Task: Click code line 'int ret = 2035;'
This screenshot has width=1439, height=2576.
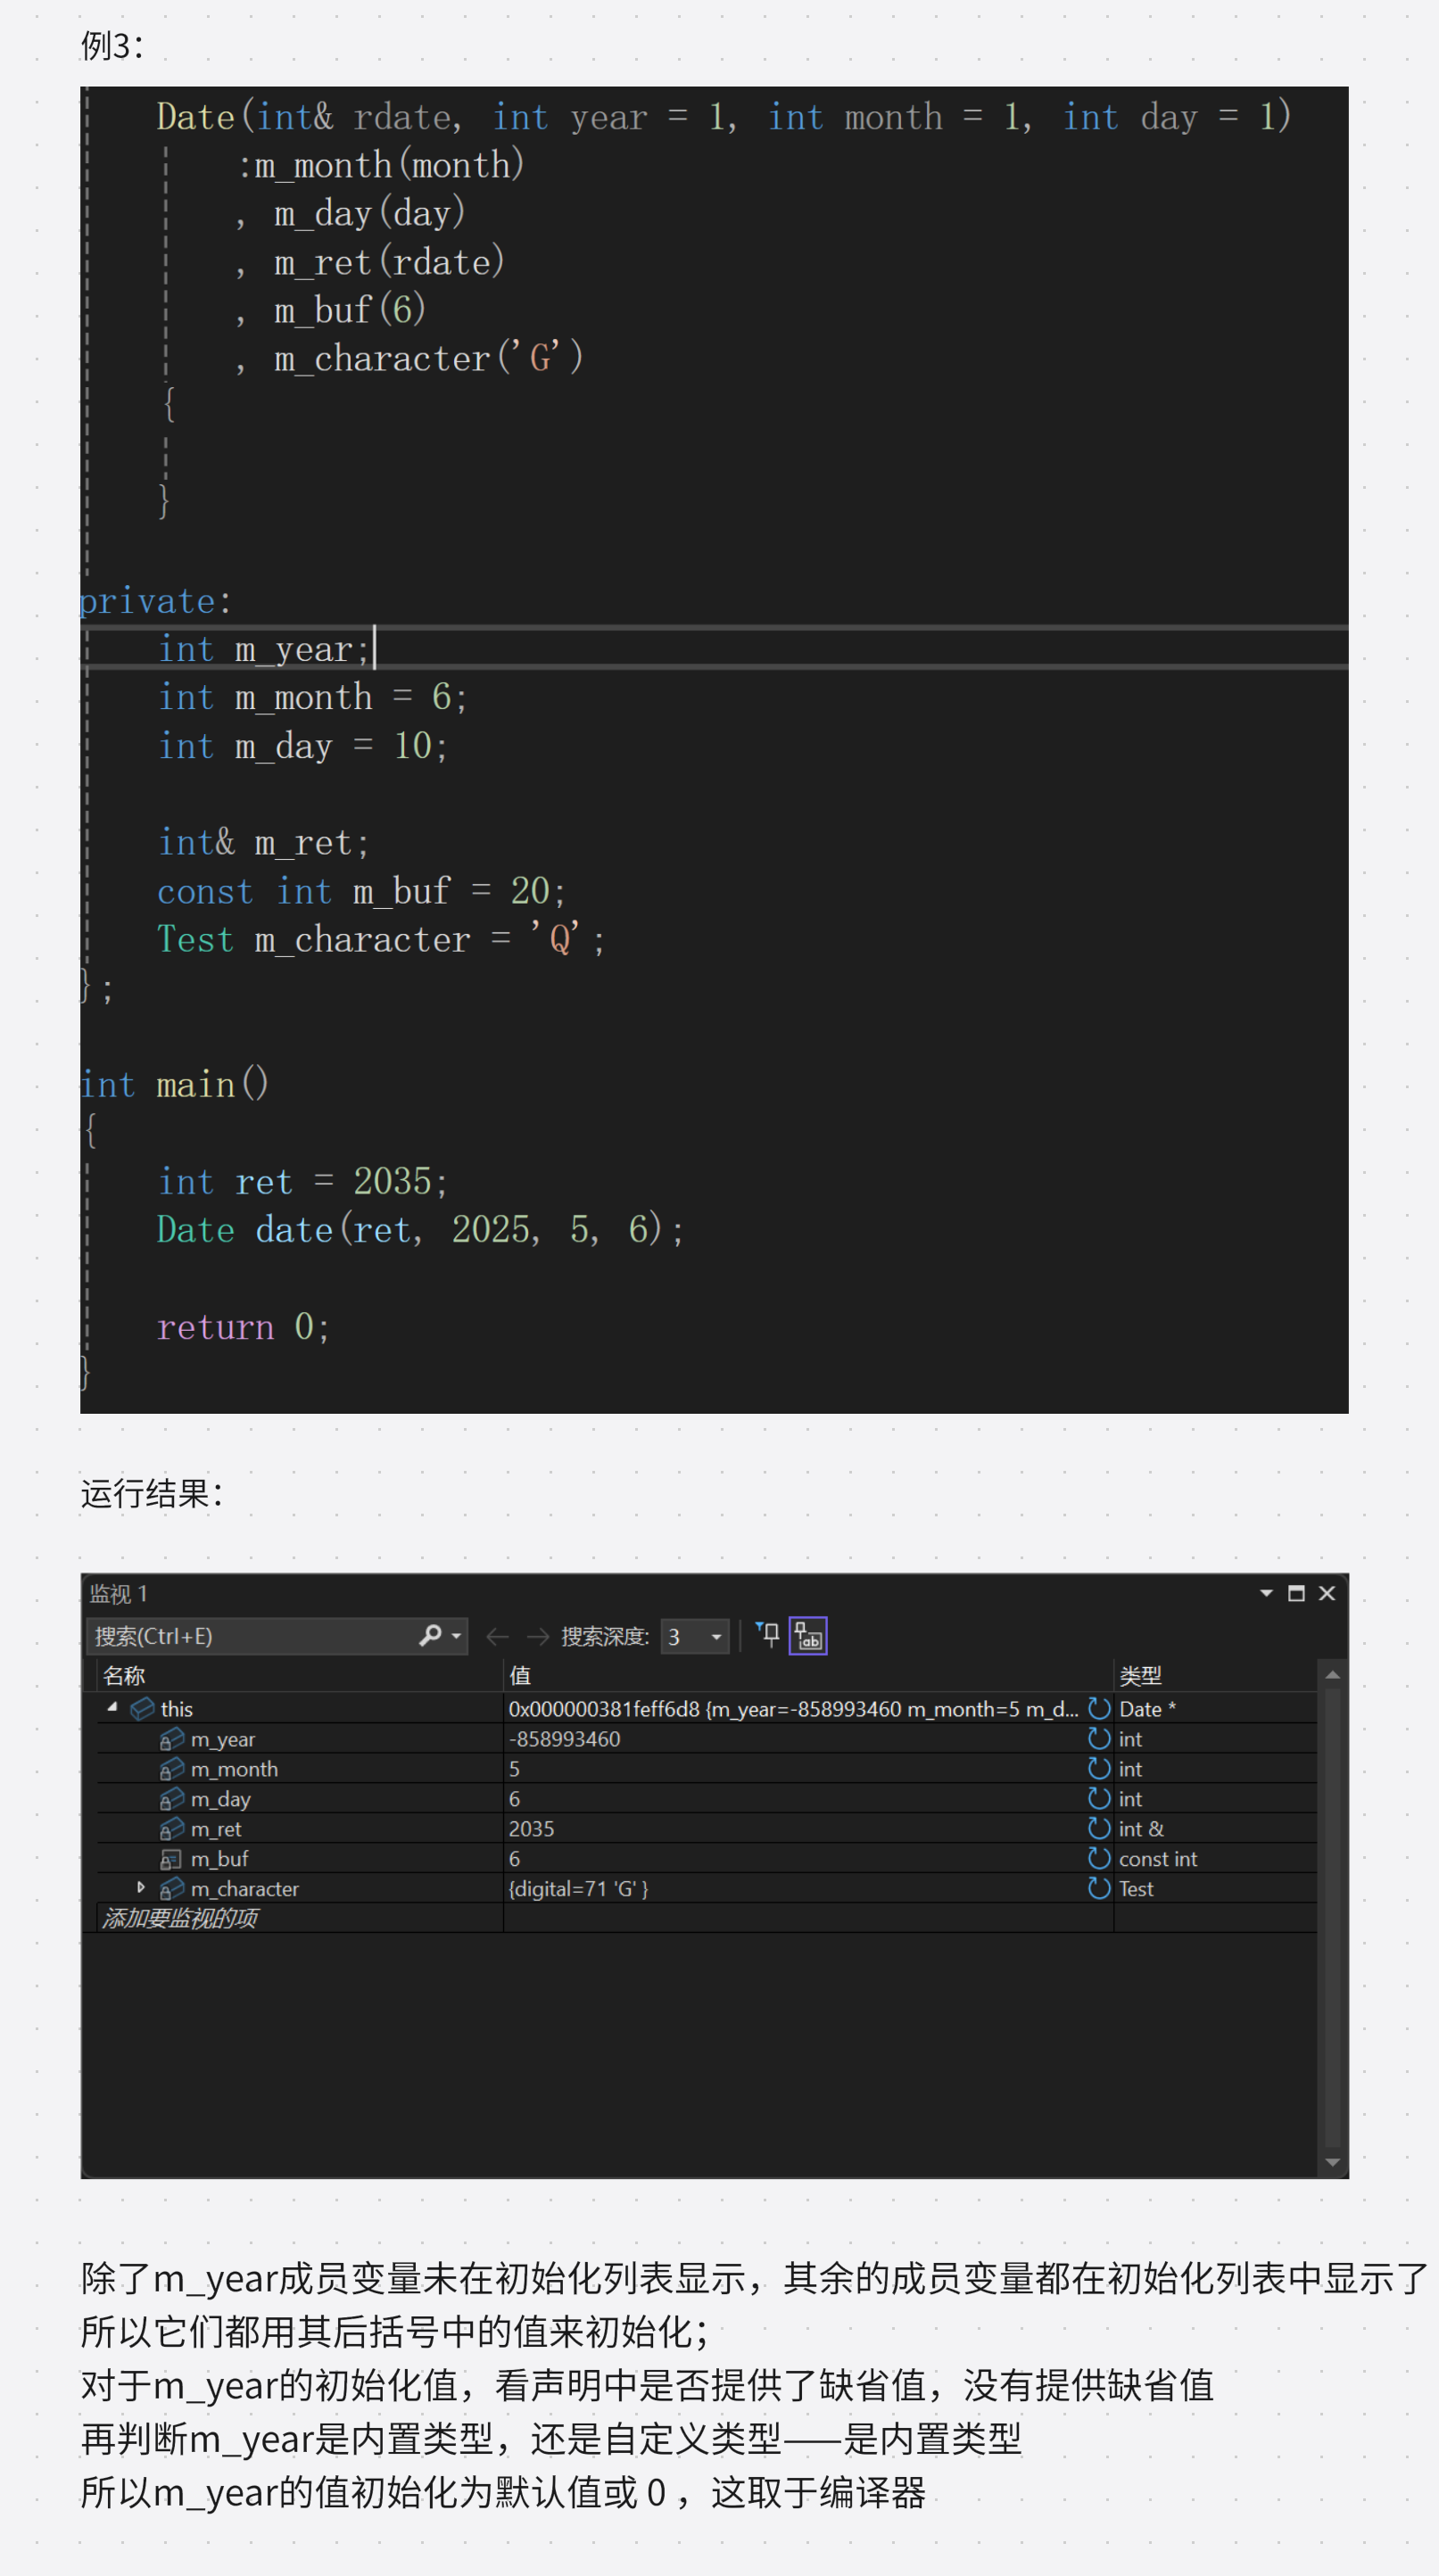Action: [302, 1181]
